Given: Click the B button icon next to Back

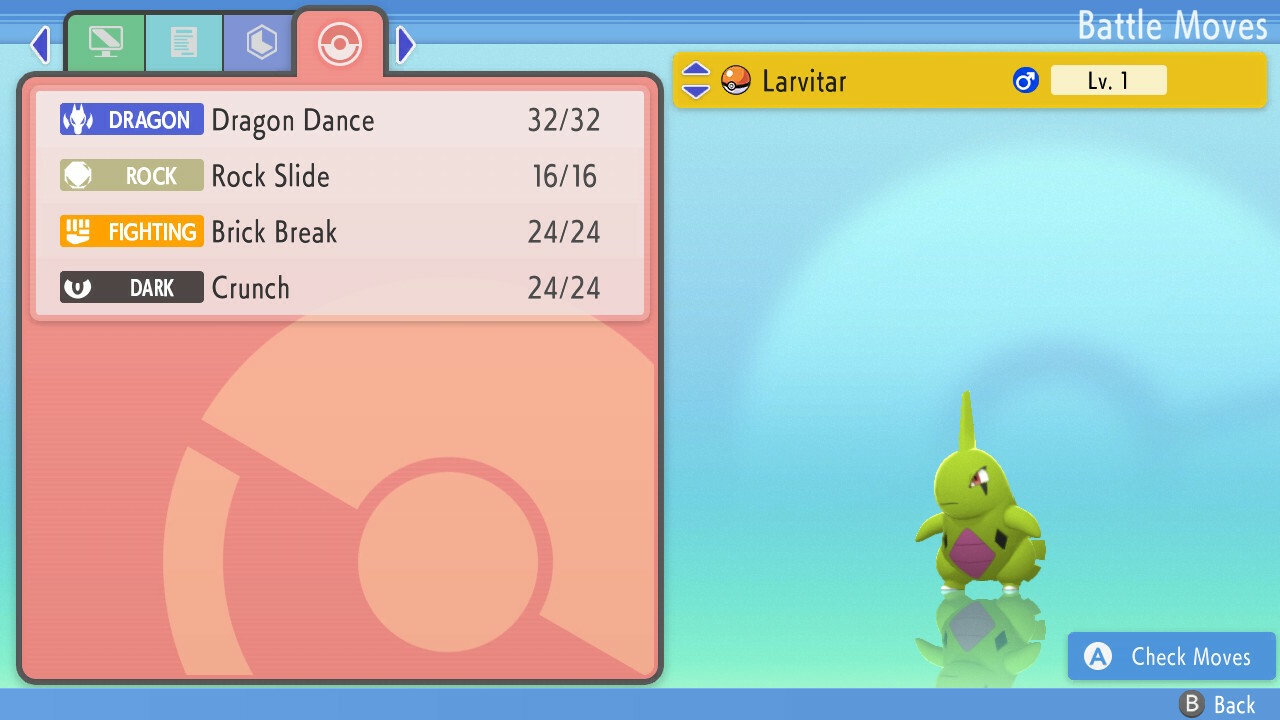Looking at the screenshot, I should pos(1190,704).
